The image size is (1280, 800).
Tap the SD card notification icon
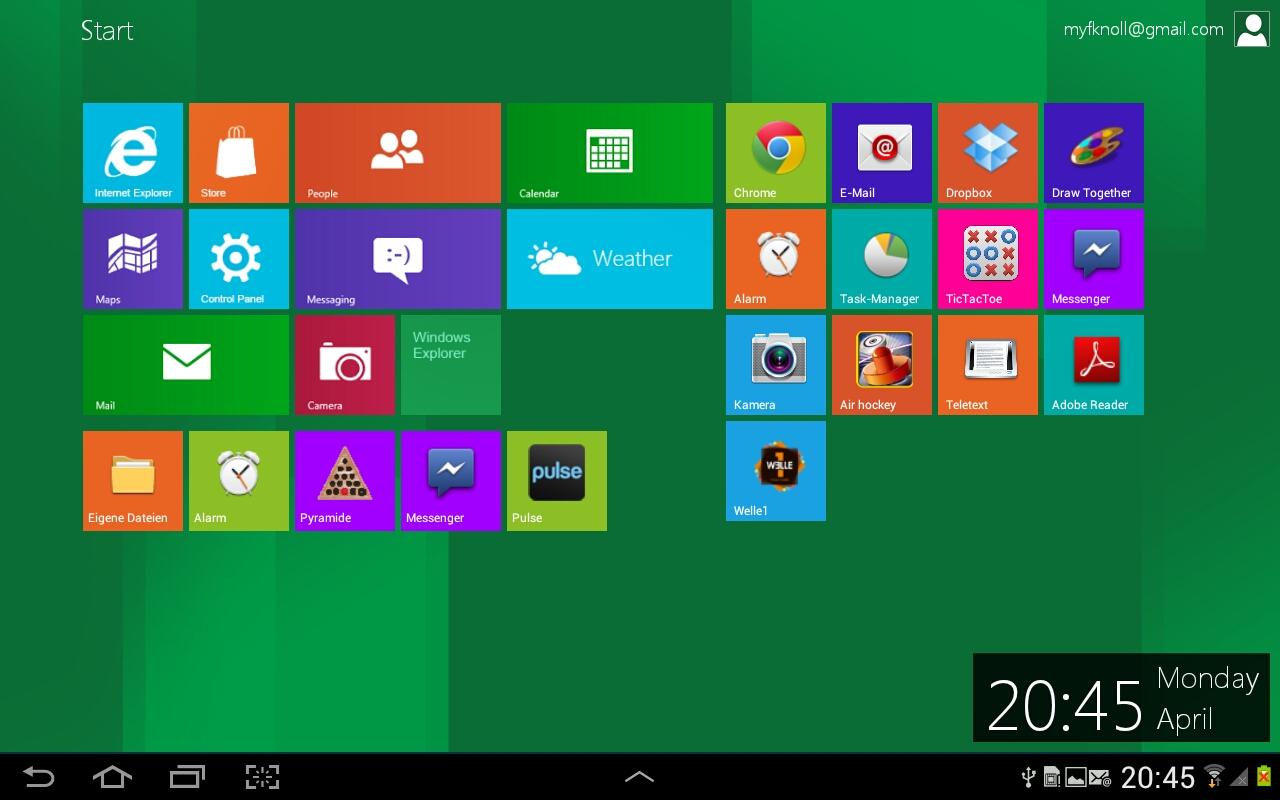tap(1052, 777)
